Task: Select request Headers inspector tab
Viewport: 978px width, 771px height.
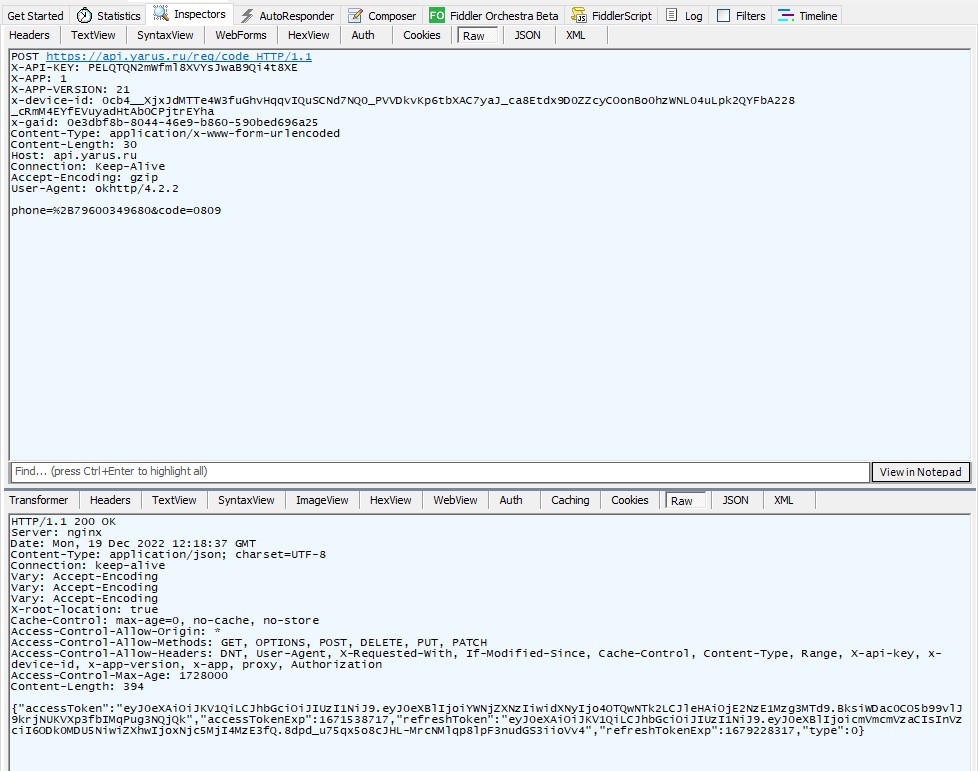Action: [29, 35]
